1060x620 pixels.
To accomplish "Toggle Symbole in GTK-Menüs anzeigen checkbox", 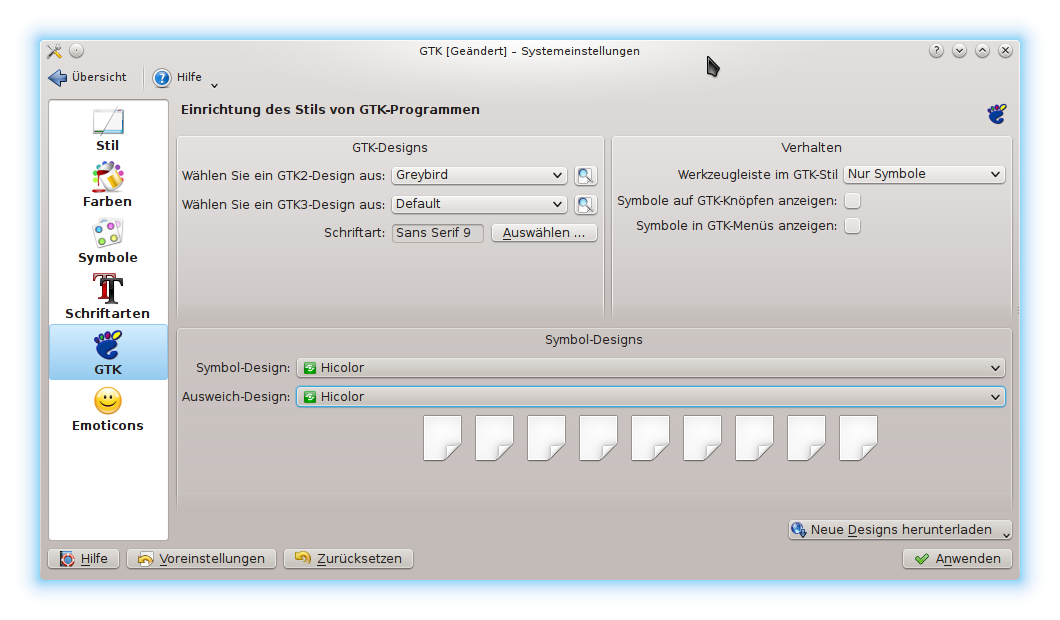I will (x=852, y=226).
